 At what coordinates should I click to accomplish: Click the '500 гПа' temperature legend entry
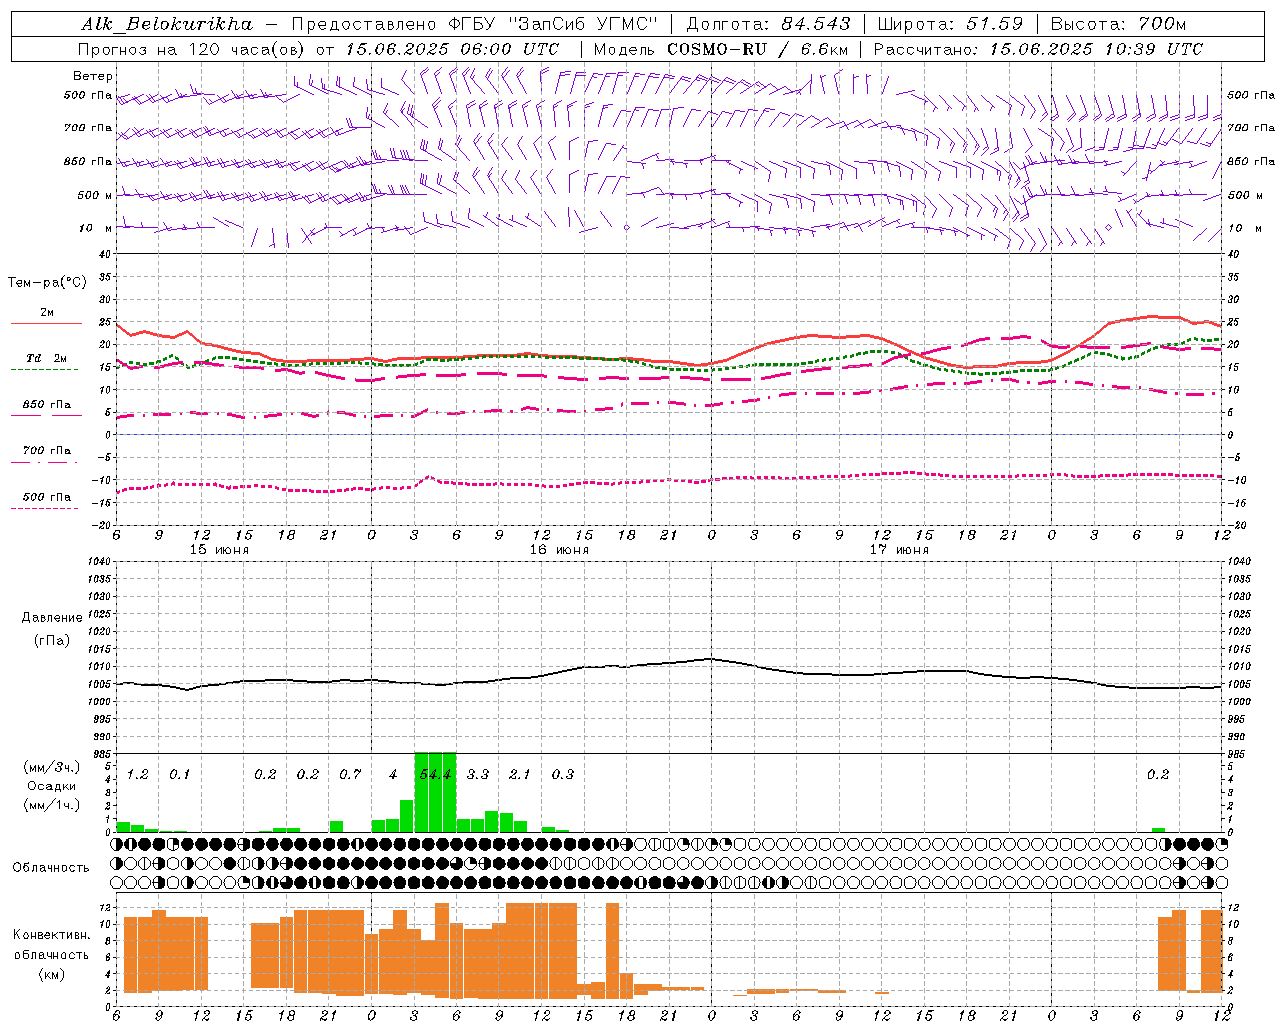click(47, 497)
